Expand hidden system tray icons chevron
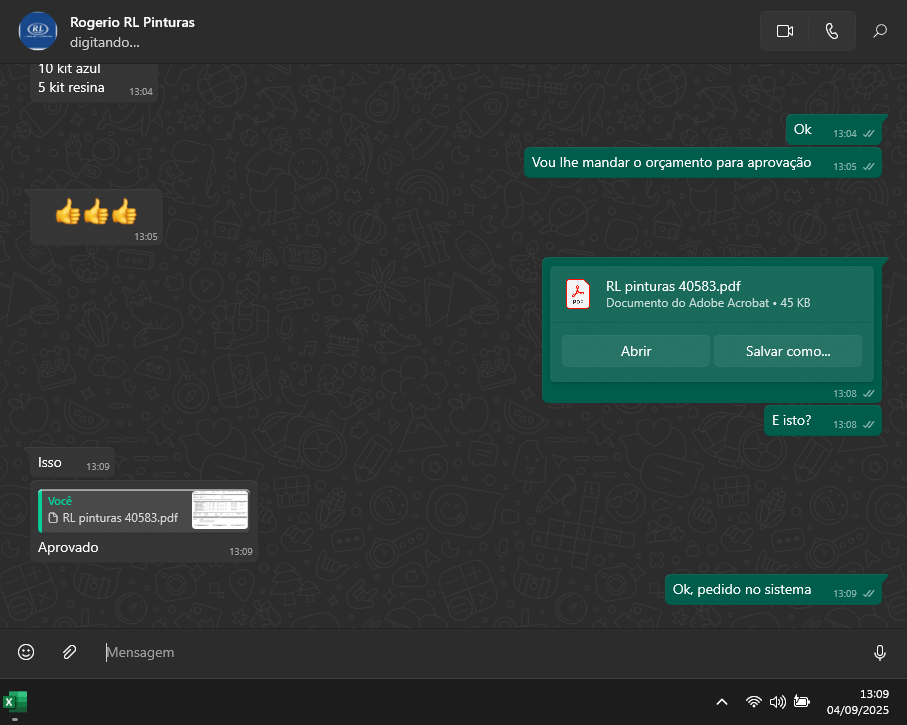The height and width of the screenshot is (725, 907). [x=722, y=702]
